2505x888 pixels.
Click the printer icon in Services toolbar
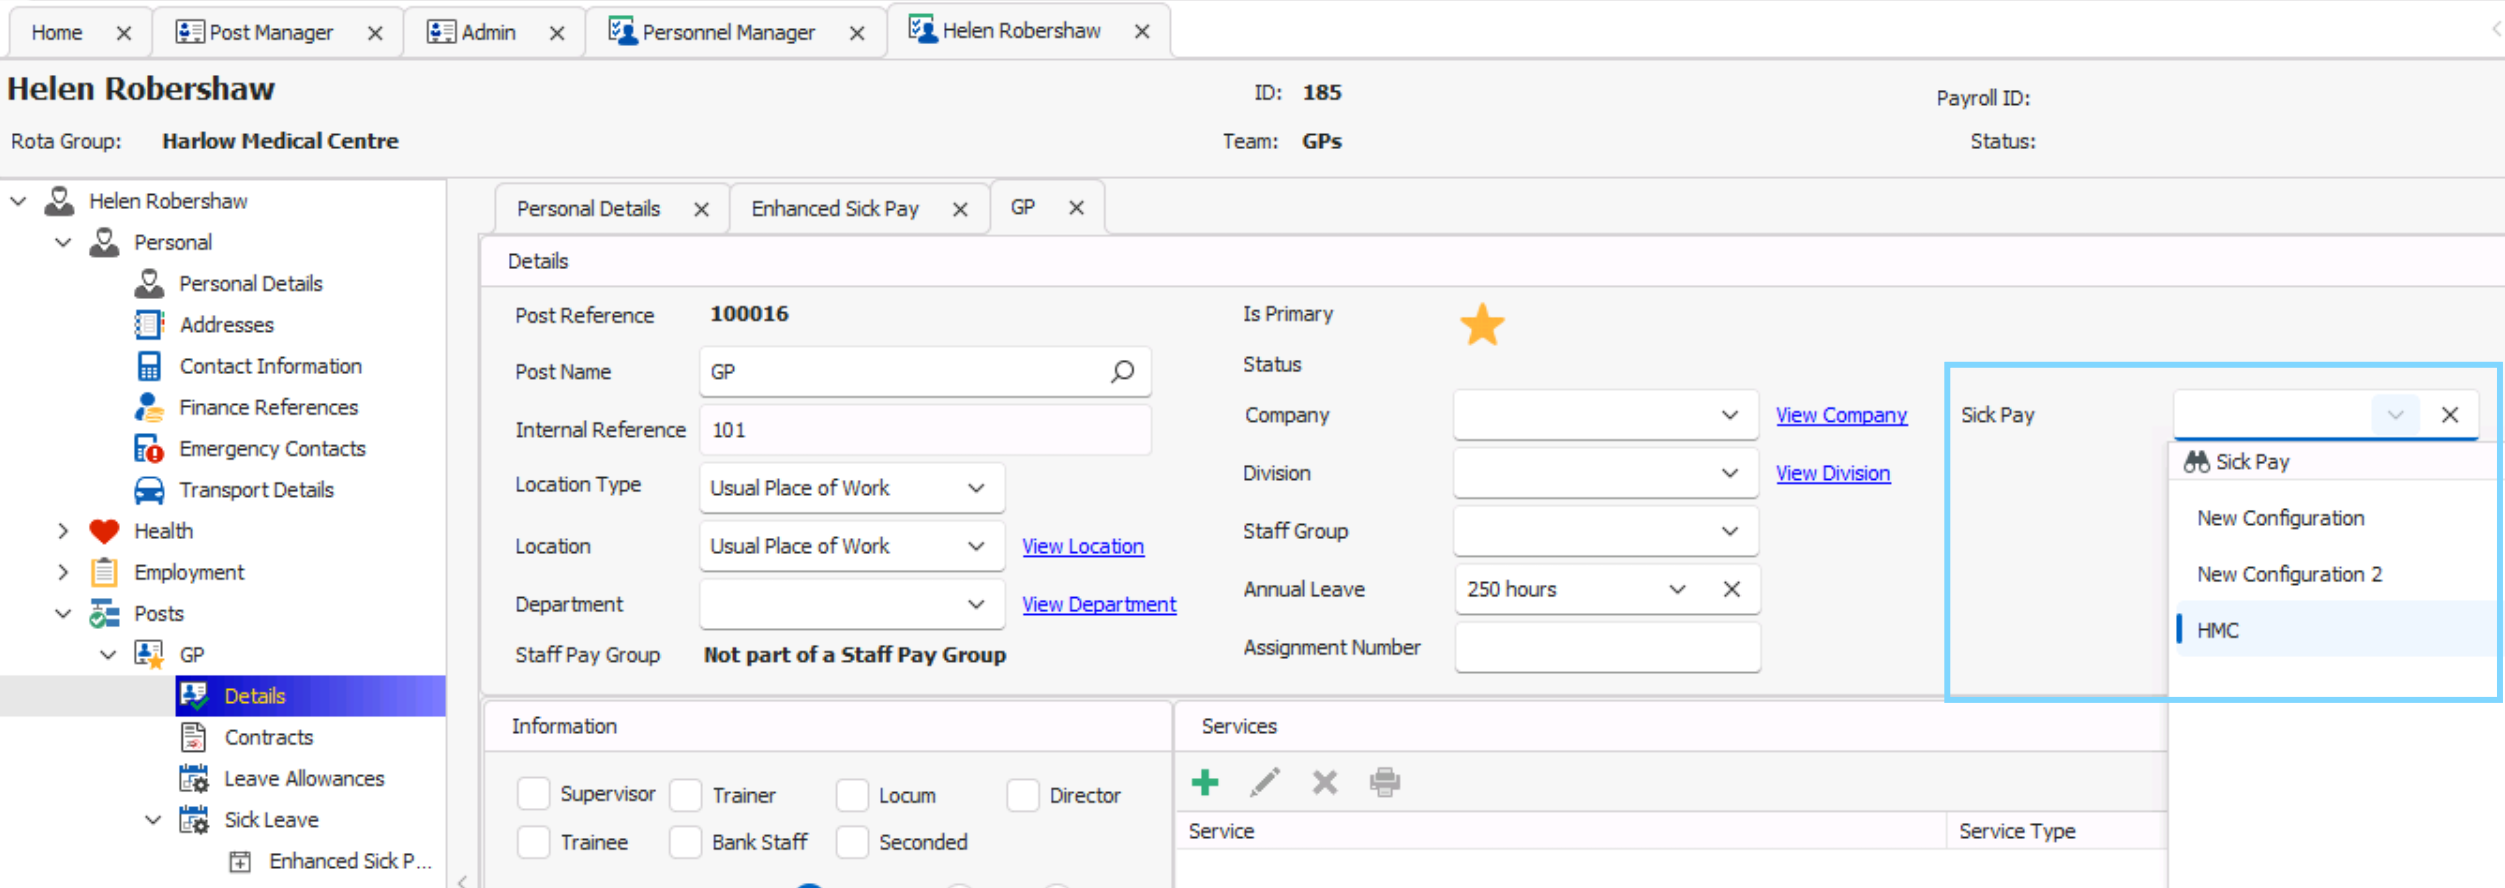[1384, 782]
